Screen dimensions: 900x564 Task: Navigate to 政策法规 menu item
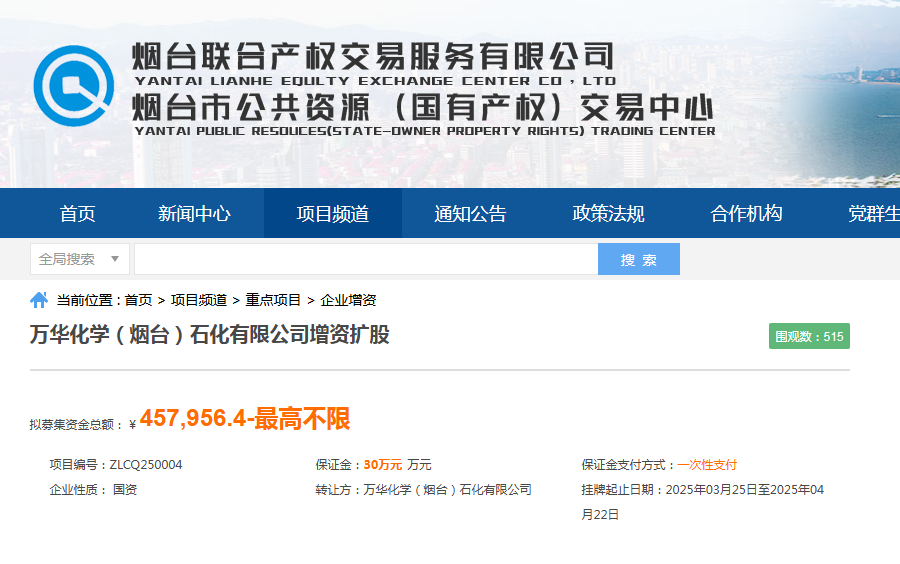[608, 213]
